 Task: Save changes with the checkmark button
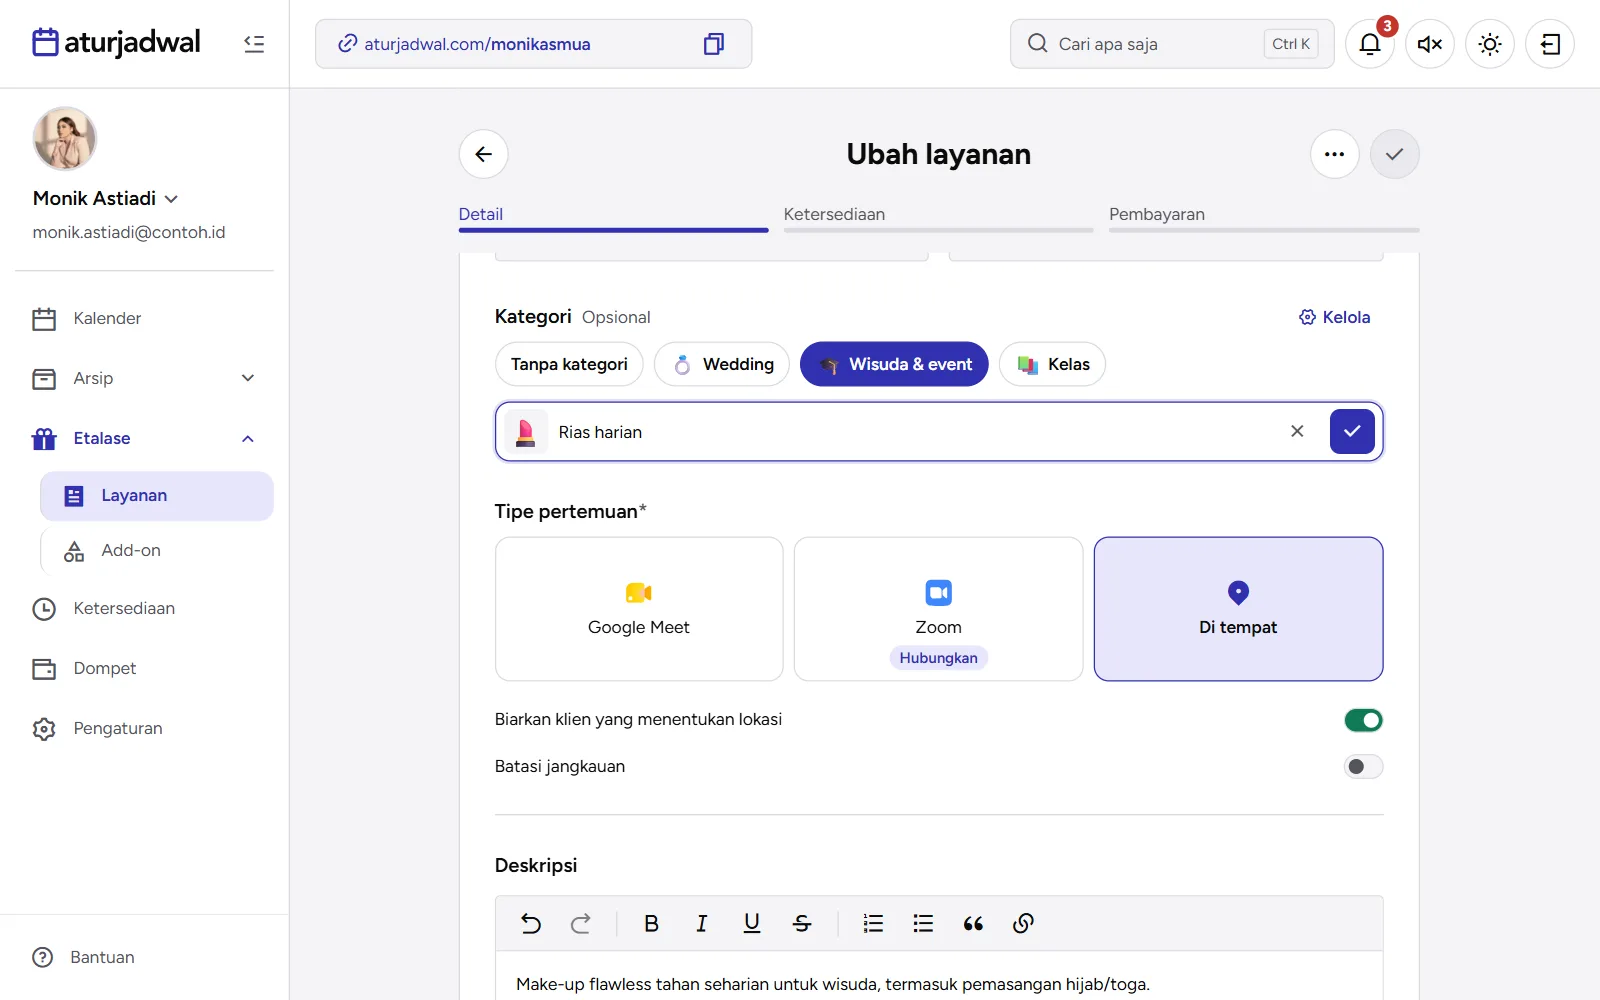pos(1395,154)
